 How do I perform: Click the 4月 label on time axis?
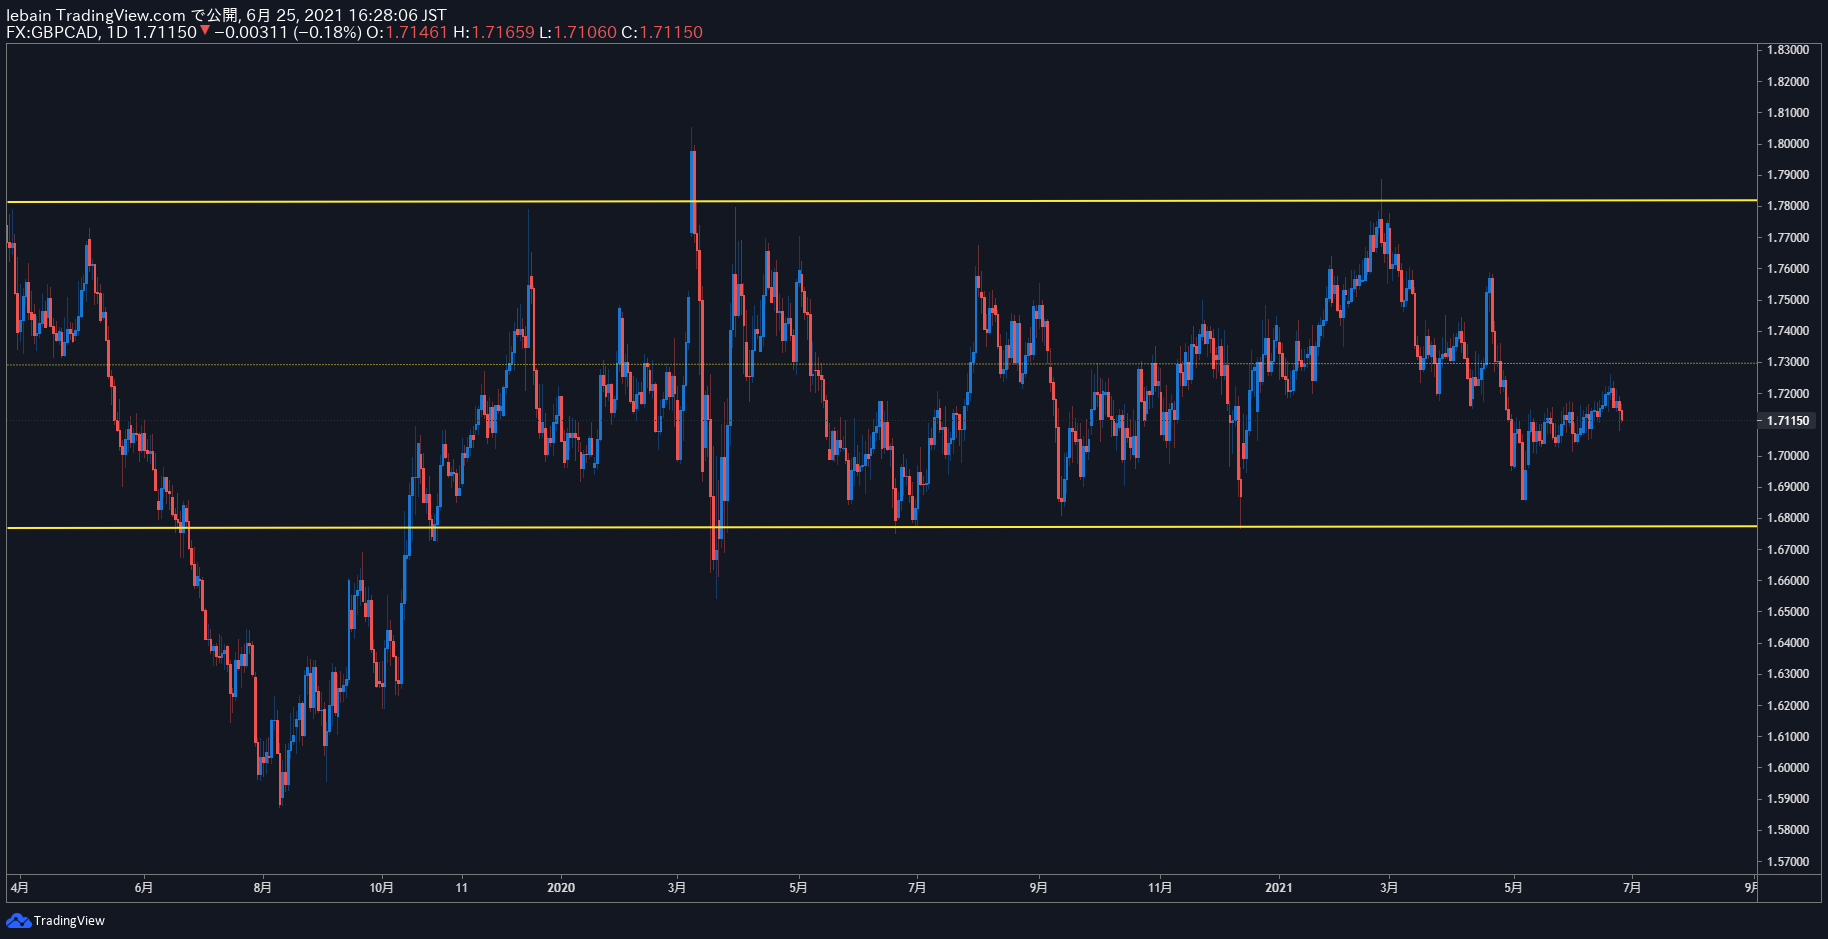coord(19,887)
